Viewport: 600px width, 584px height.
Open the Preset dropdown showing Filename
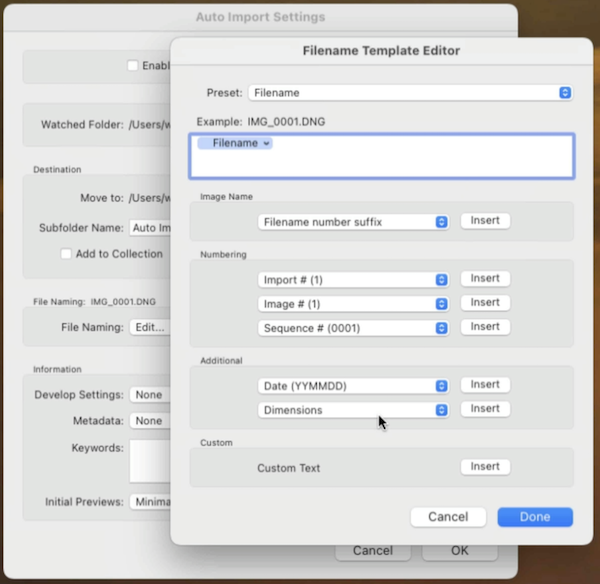410,93
